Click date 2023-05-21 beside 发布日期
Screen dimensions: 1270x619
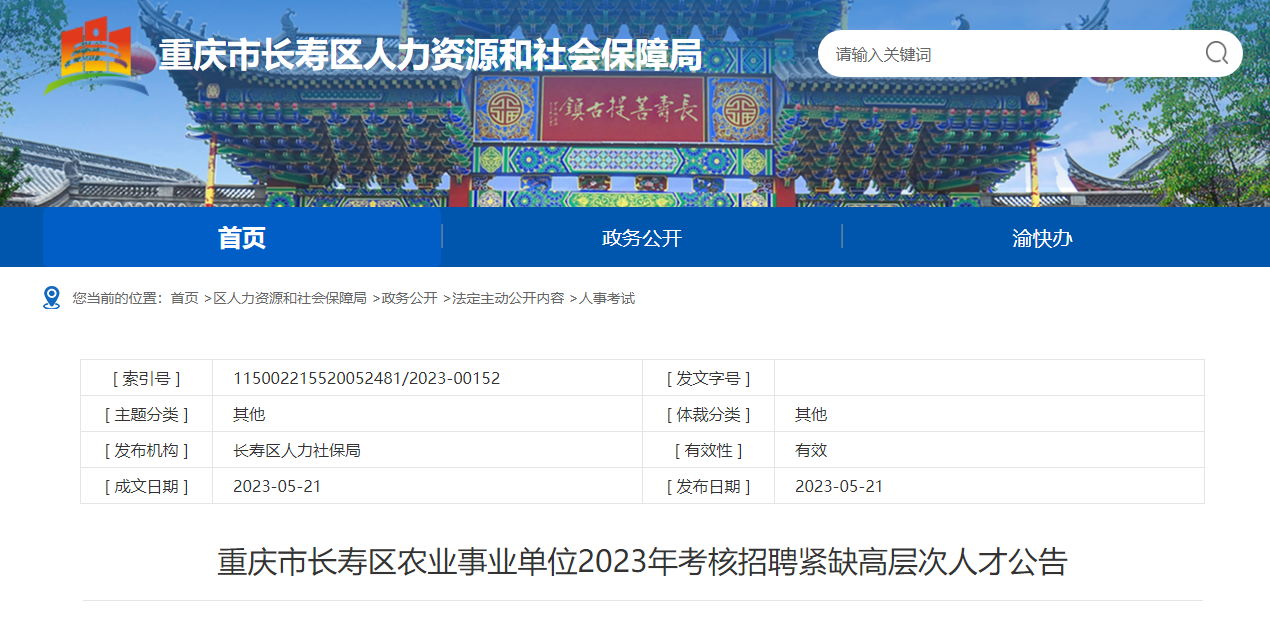coord(839,486)
